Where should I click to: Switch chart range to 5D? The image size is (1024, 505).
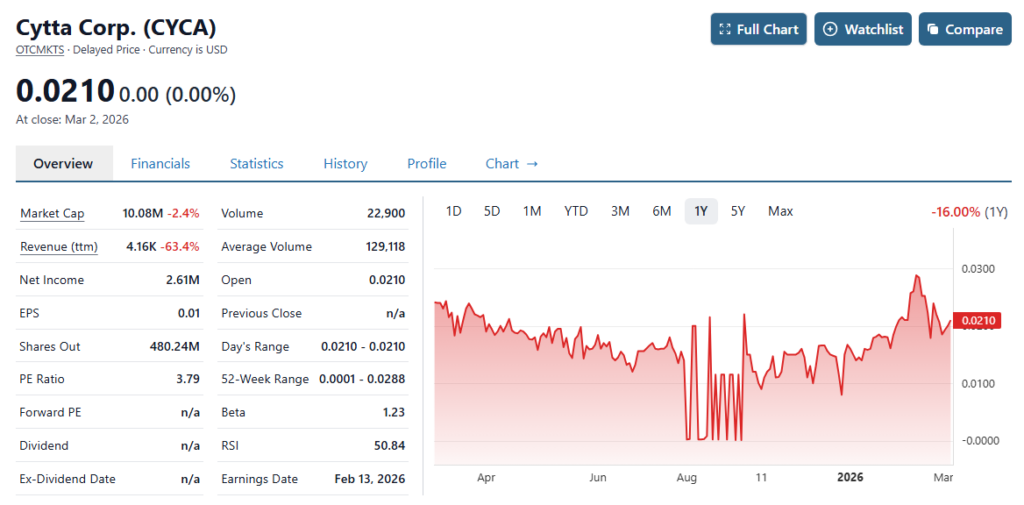click(x=491, y=211)
